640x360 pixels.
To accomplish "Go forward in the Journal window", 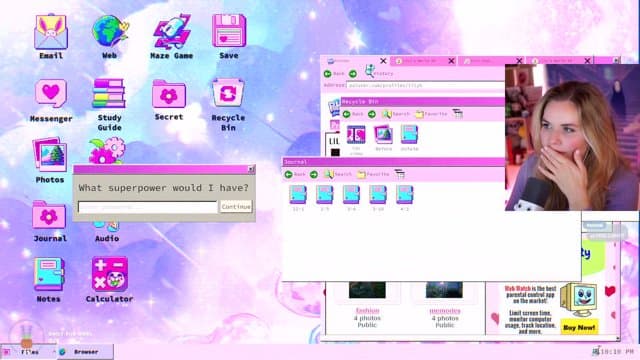I will click(x=313, y=175).
